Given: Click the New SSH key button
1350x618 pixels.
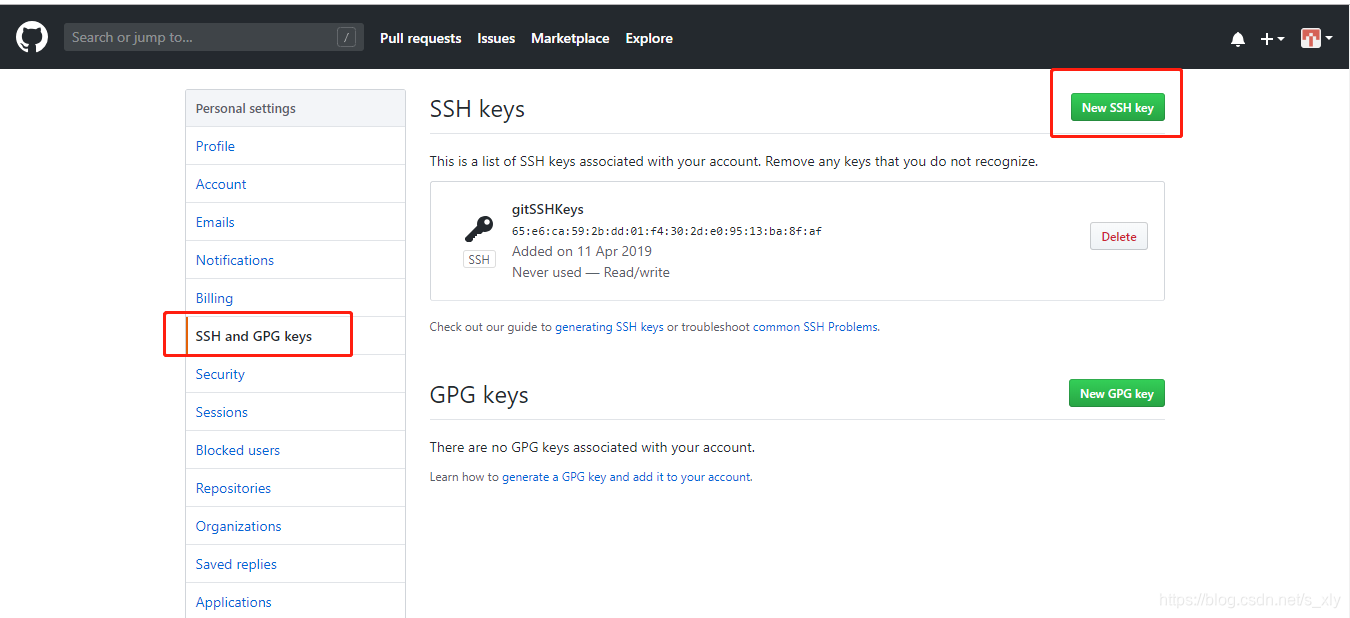Looking at the screenshot, I should 1117,107.
